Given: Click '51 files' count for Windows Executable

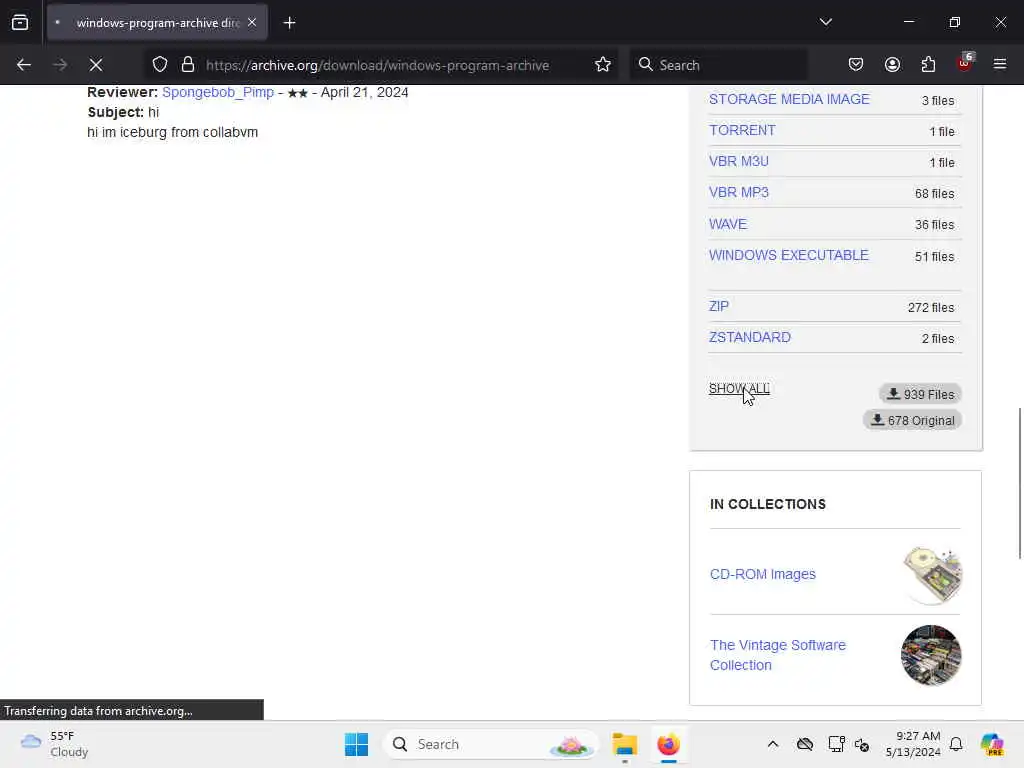Looking at the screenshot, I should 935,257.
